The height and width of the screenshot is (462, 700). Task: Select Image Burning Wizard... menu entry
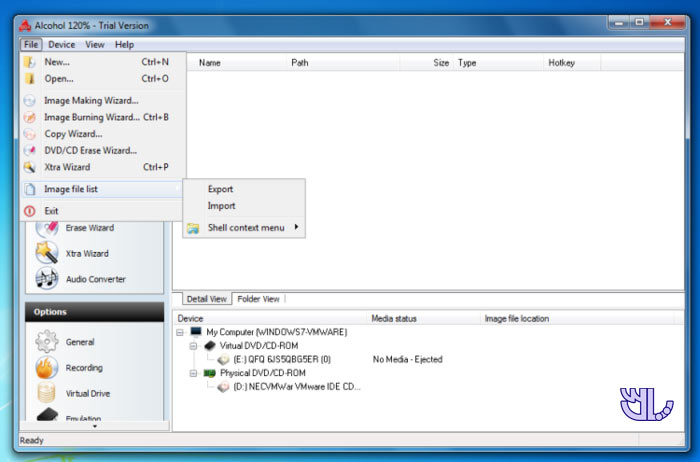click(104, 117)
